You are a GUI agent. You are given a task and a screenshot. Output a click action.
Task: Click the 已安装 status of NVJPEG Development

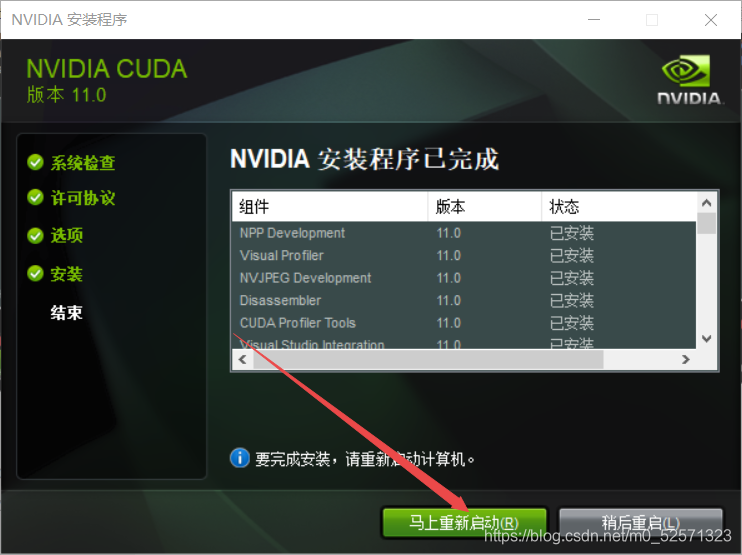pos(572,278)
